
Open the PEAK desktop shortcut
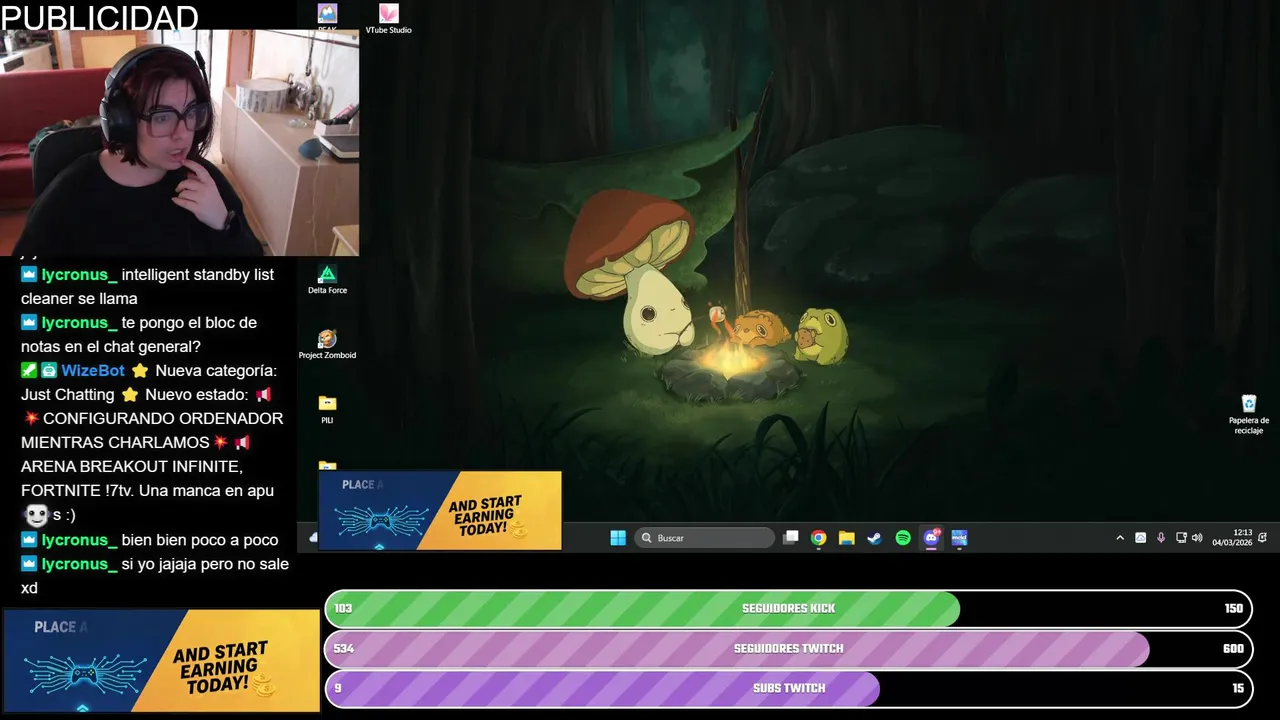pos(327,17)
